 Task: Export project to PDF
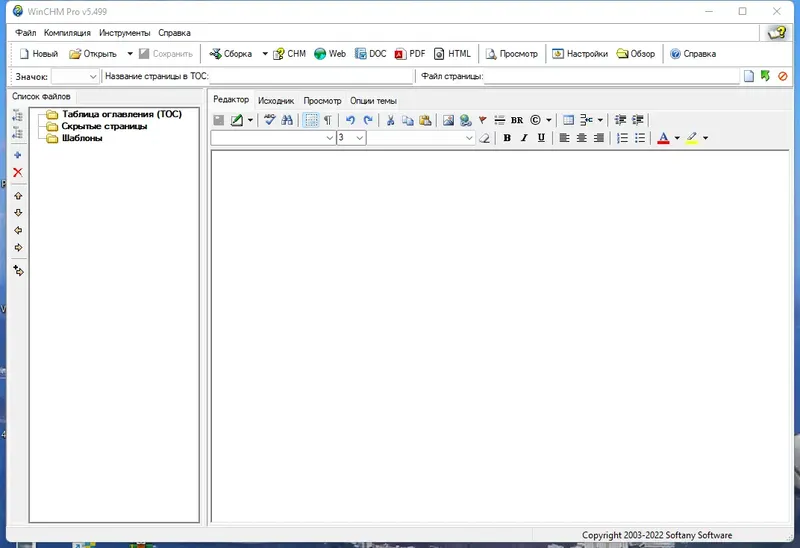point(410,54)
